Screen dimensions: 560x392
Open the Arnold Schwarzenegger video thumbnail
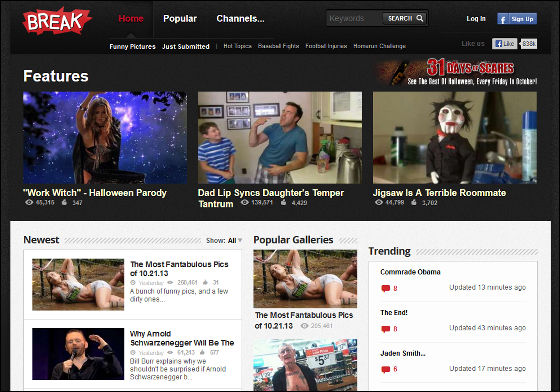[78, 354]
